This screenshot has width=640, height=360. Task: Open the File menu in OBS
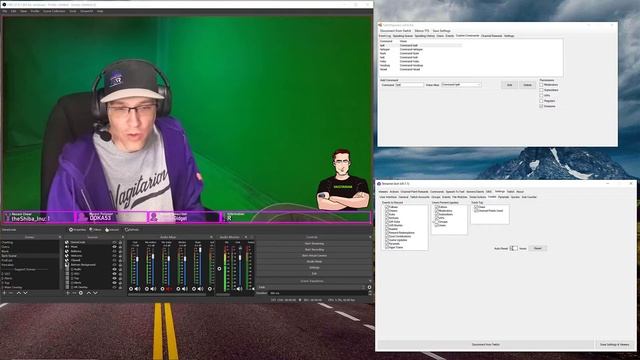pos(4,11)
